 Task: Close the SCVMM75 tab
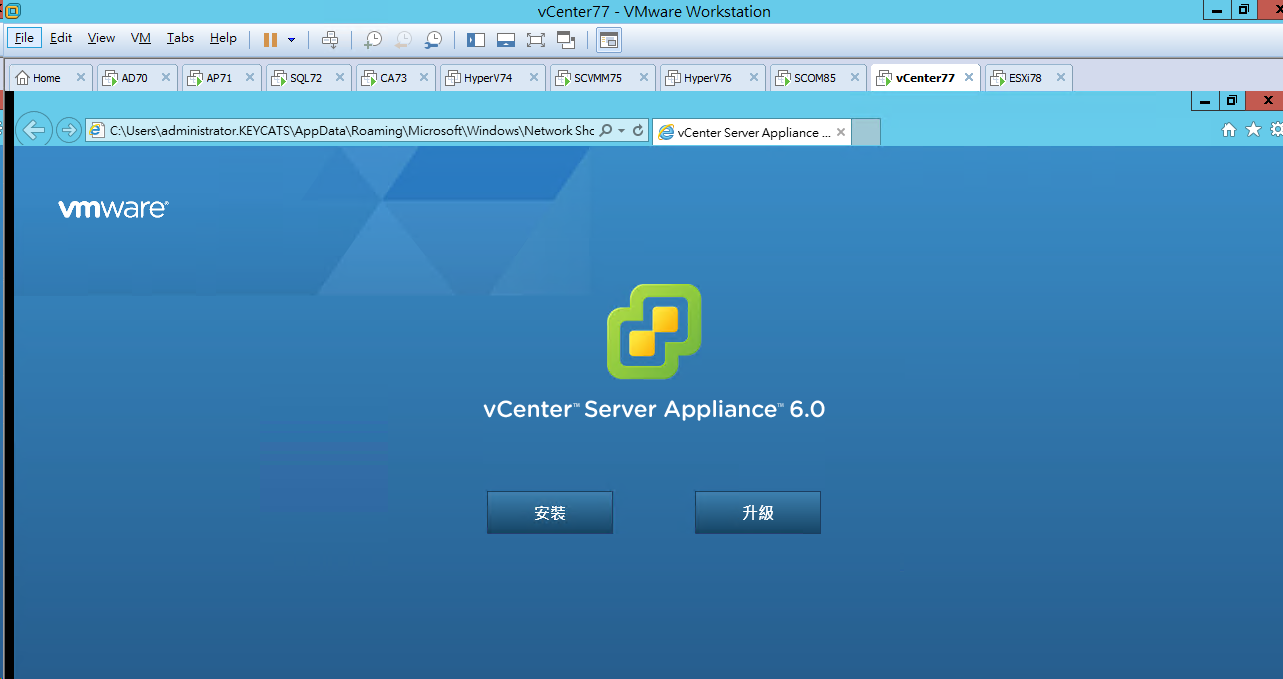[x=642, y=77]
